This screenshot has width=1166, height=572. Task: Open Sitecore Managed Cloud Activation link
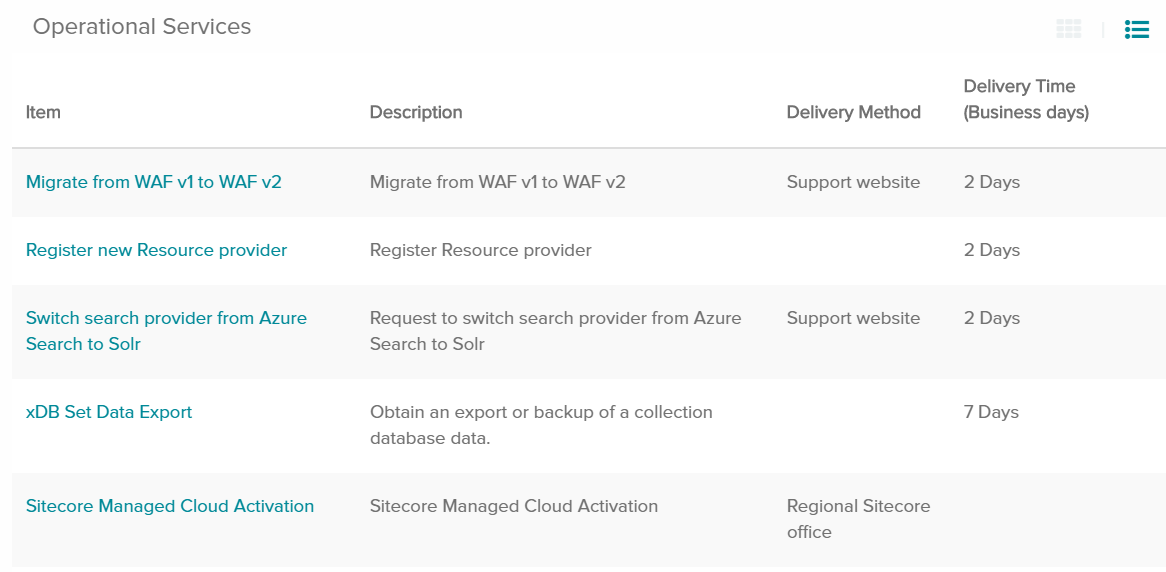[x=170, y=506]
